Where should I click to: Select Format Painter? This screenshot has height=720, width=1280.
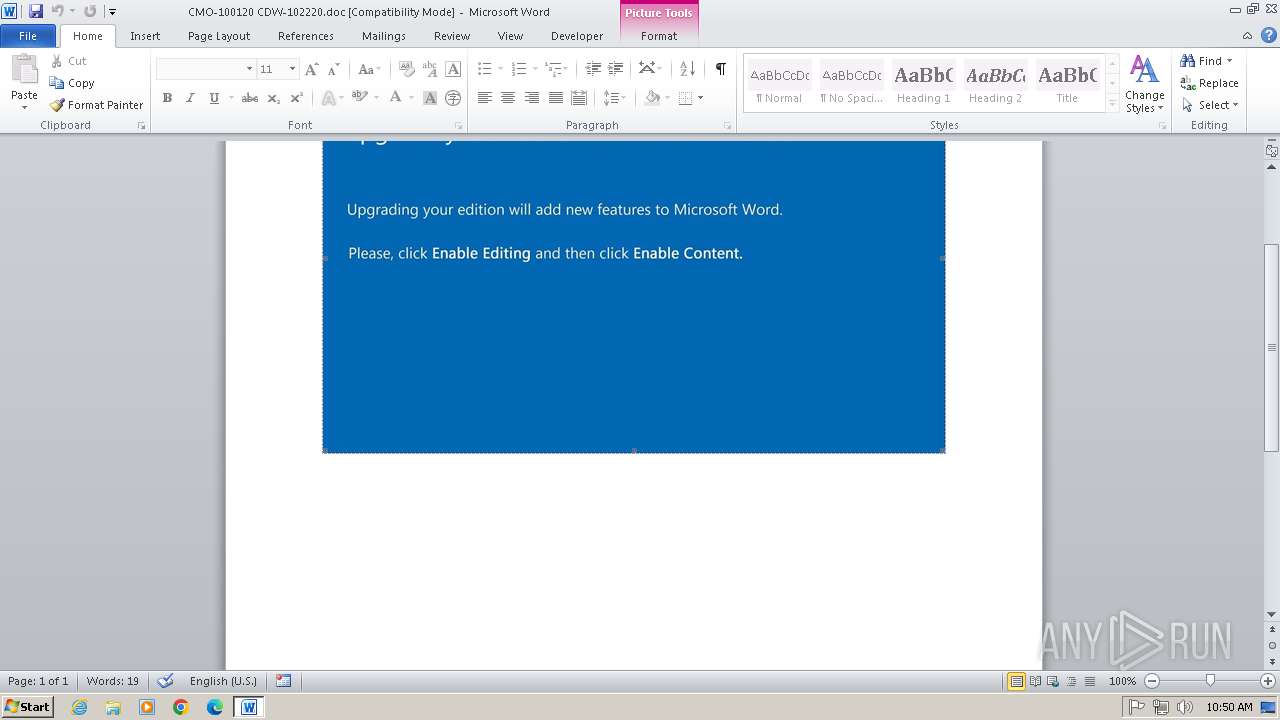[96, 105]
